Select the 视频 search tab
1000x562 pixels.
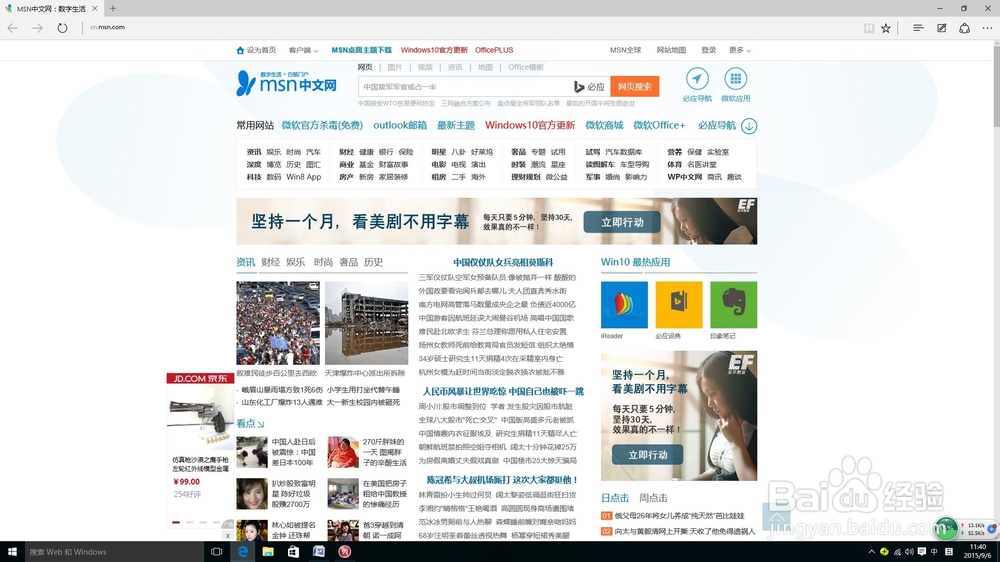pyautogui.click(x=425, y=67)
